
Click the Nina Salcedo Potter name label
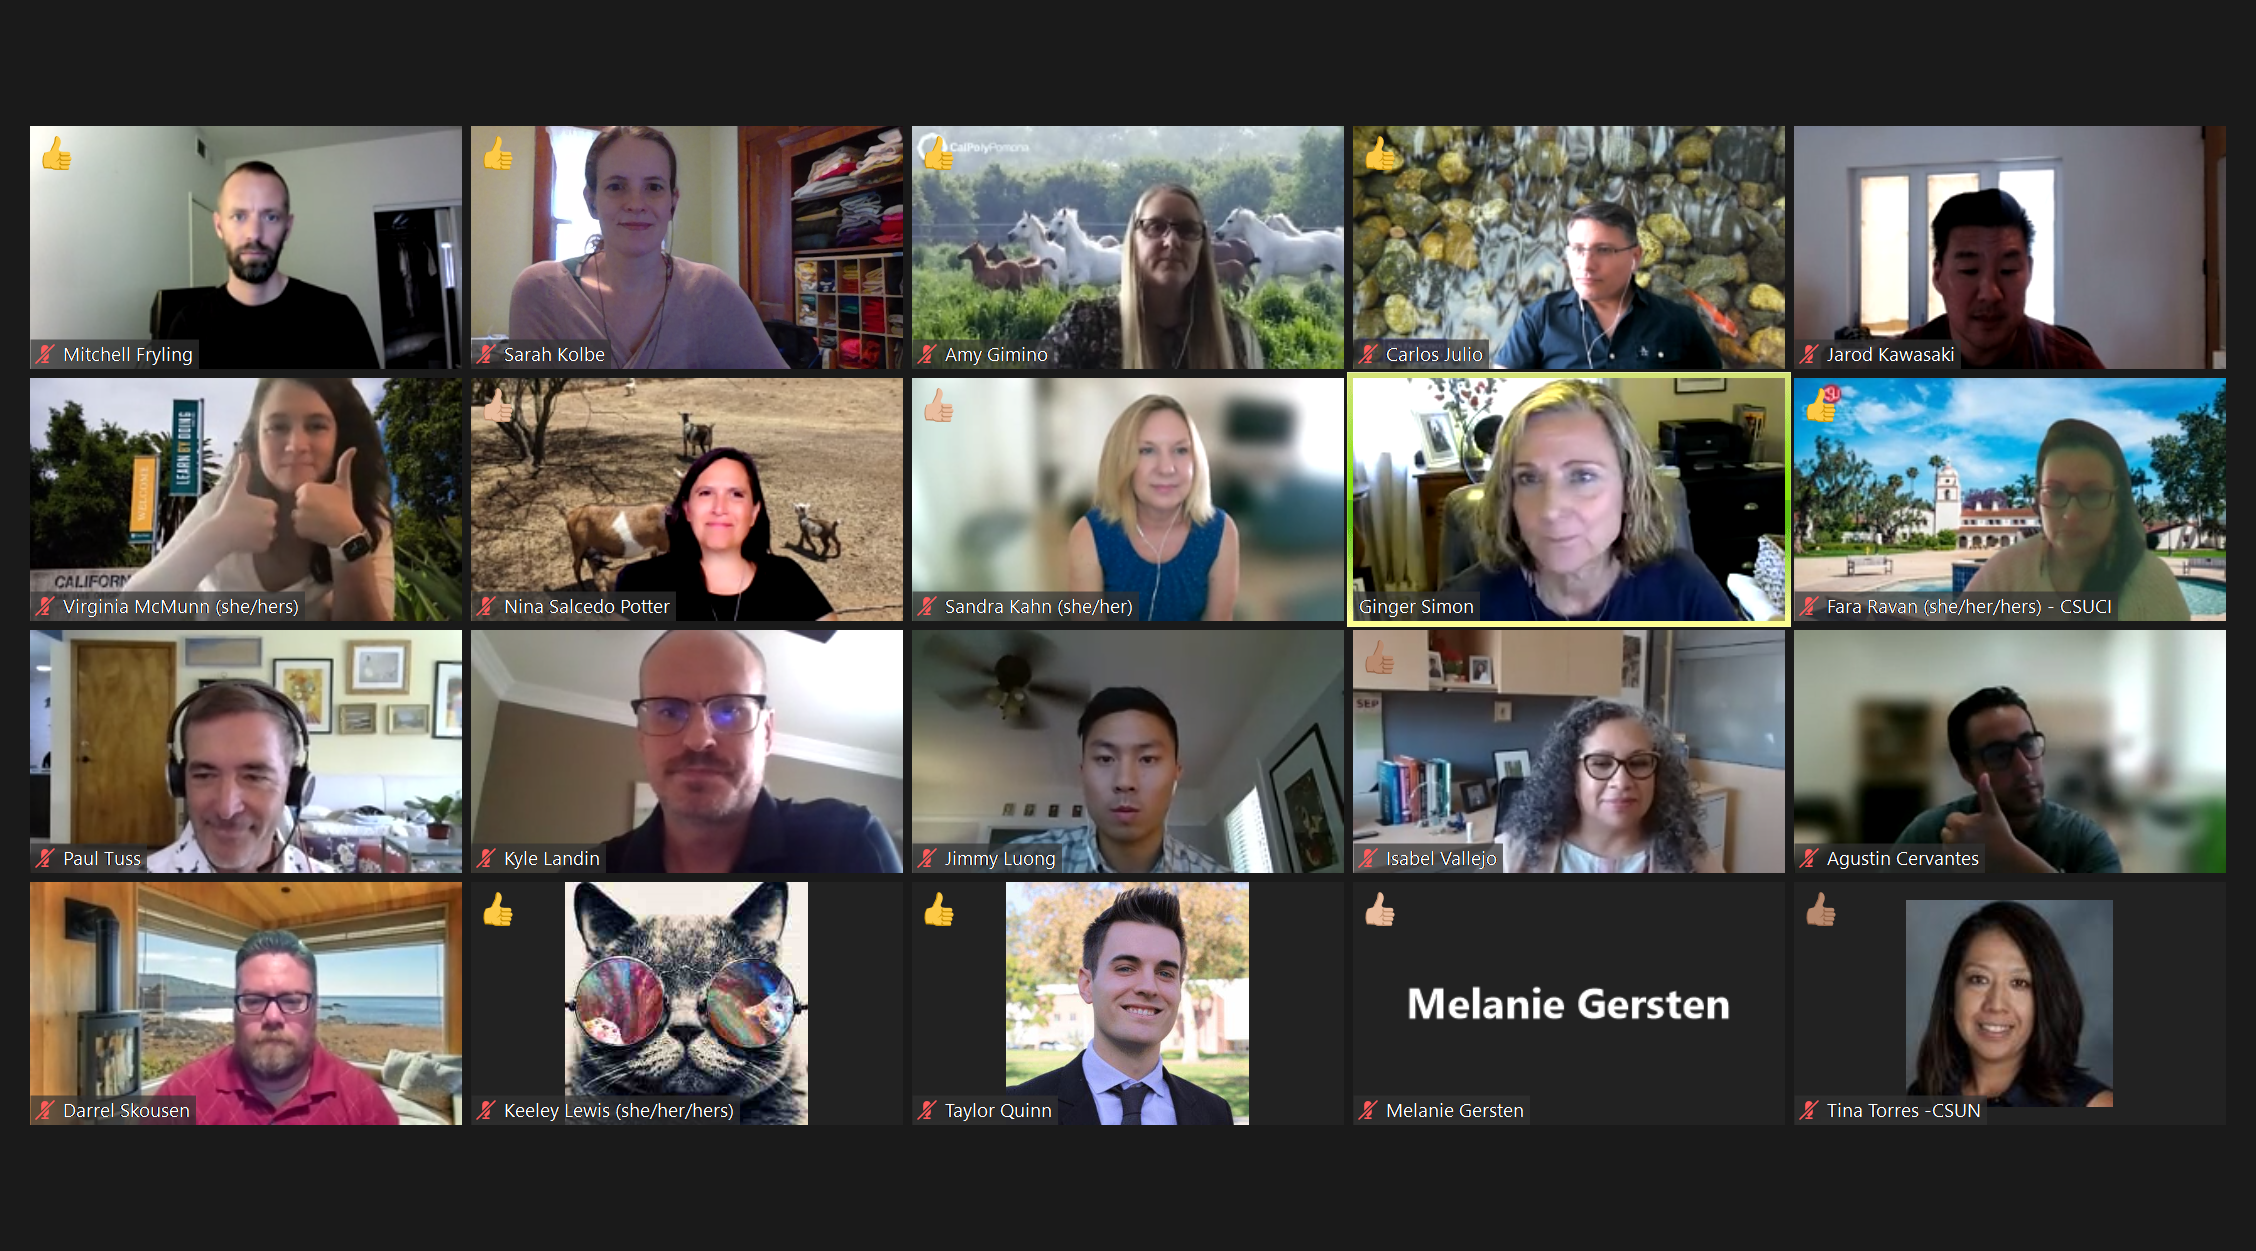[586, 606]
